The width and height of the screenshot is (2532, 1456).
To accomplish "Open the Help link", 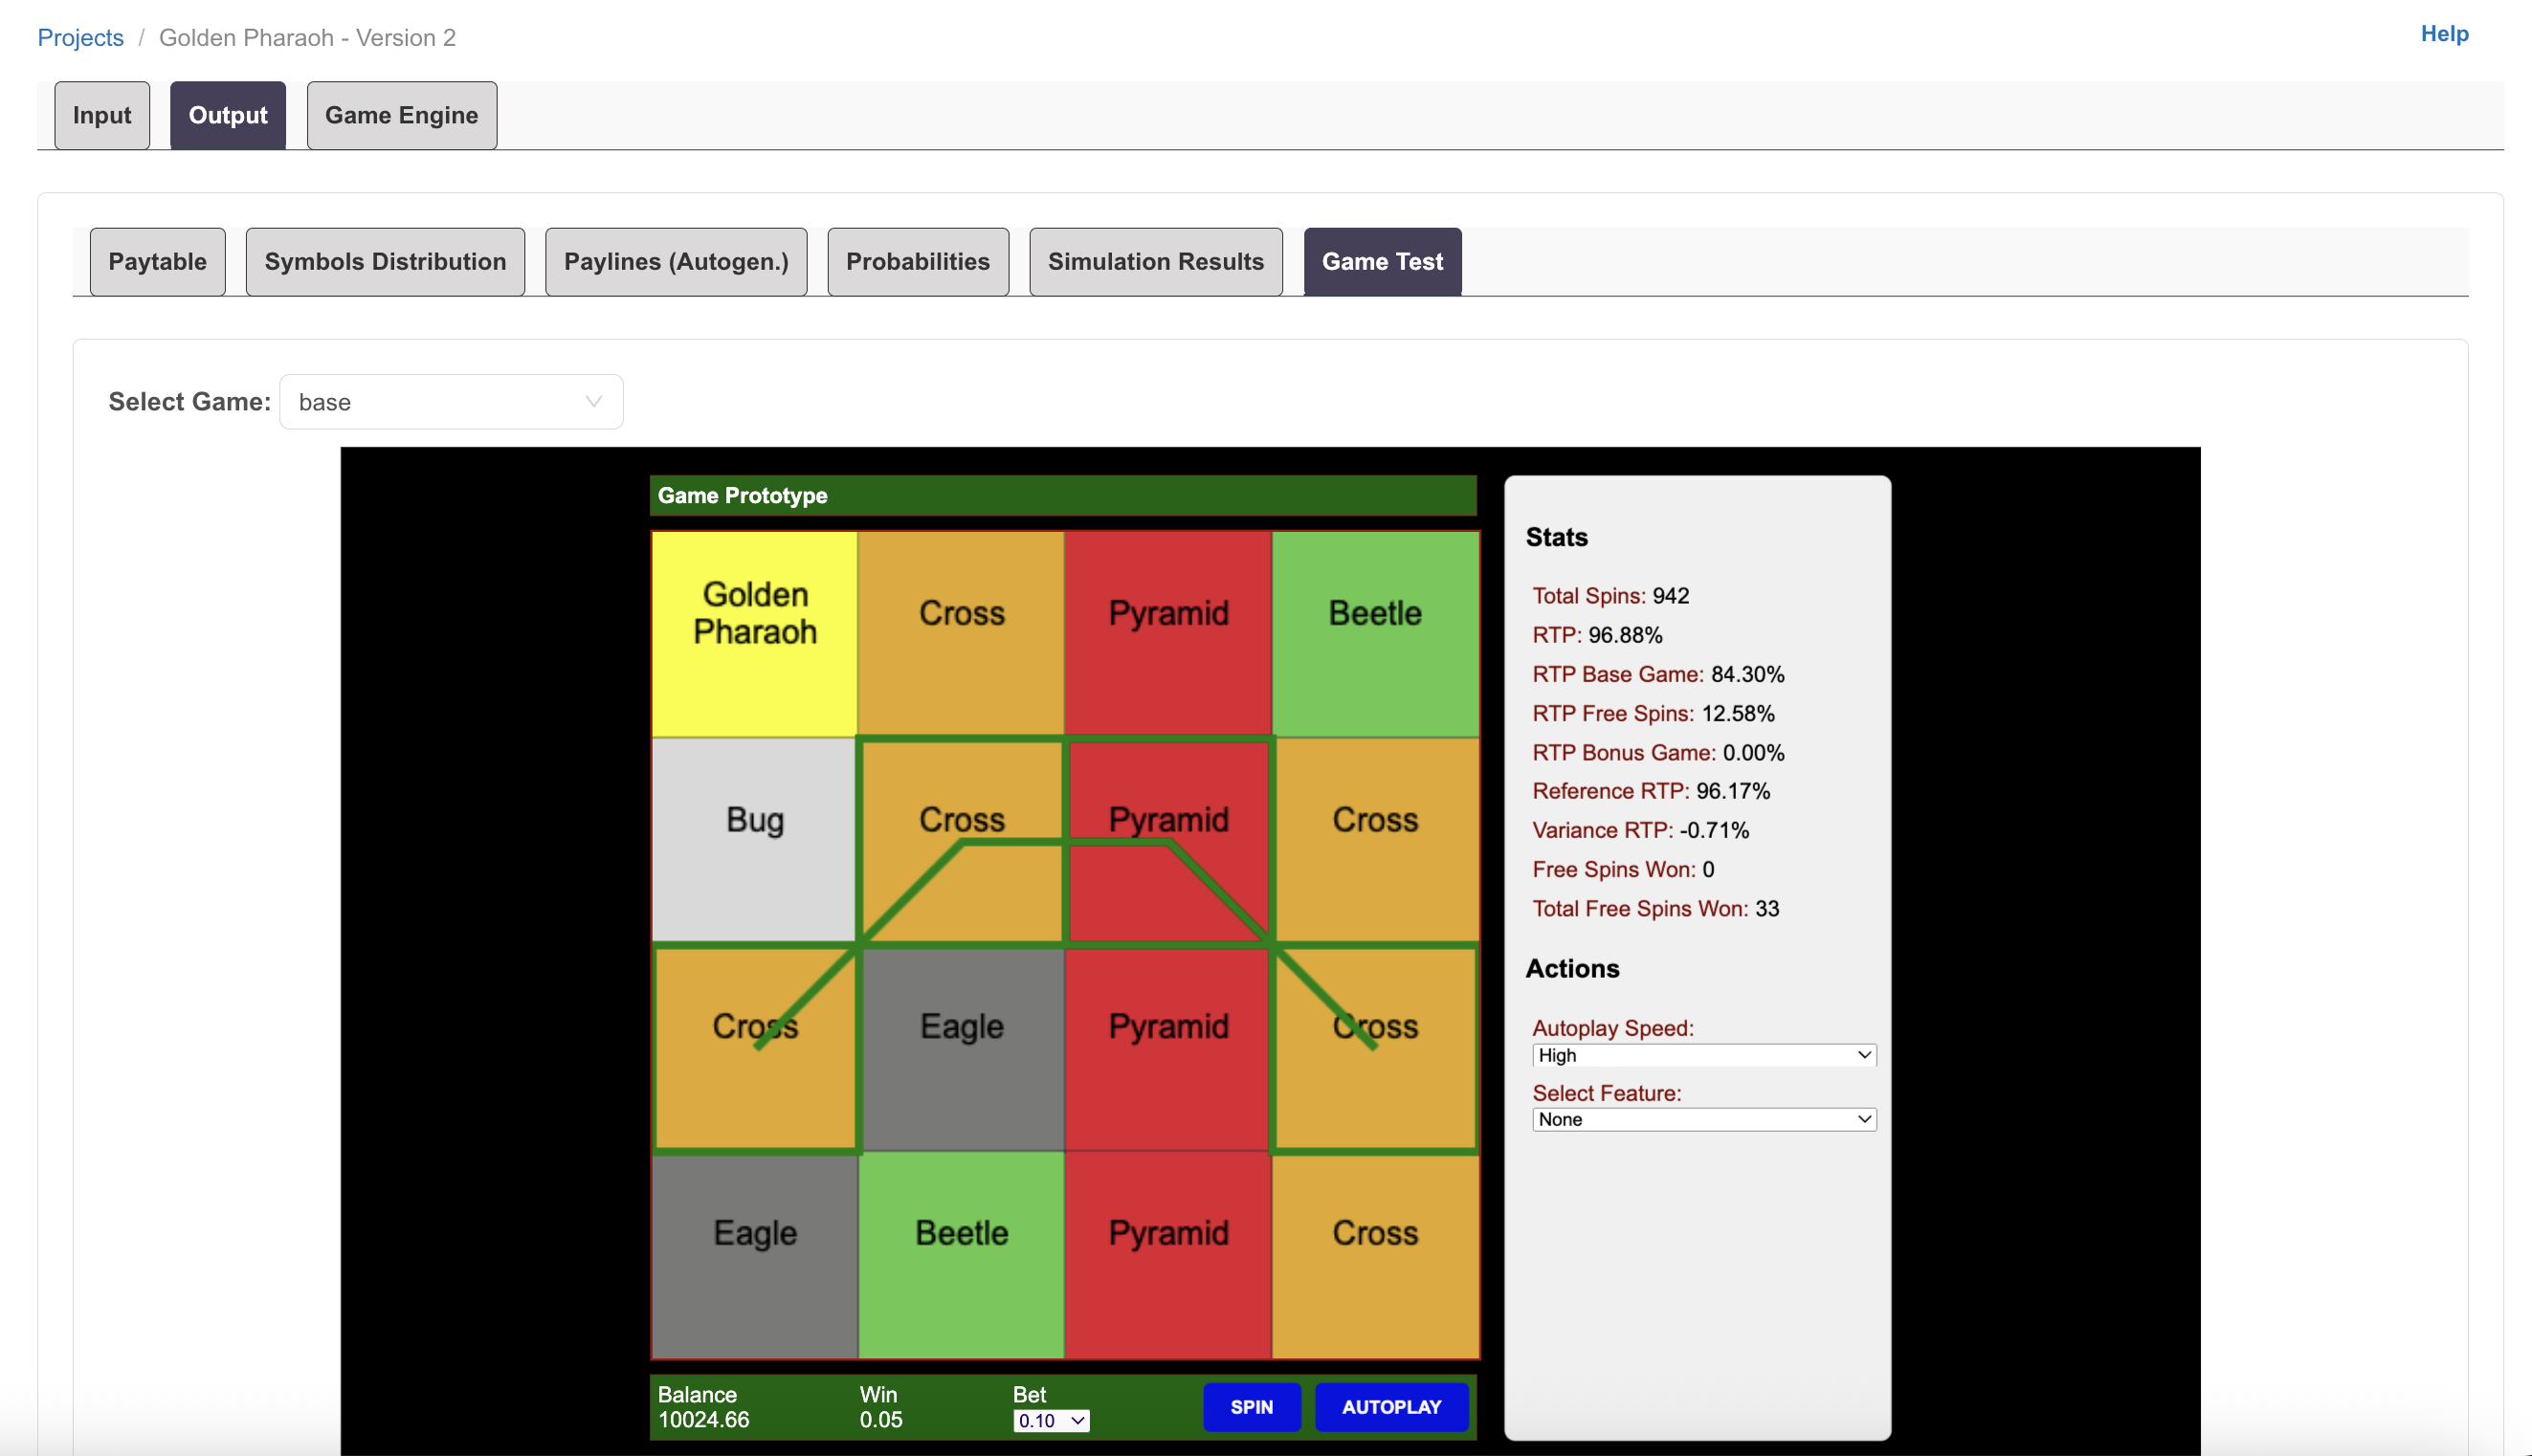I will pos(2443,34).
